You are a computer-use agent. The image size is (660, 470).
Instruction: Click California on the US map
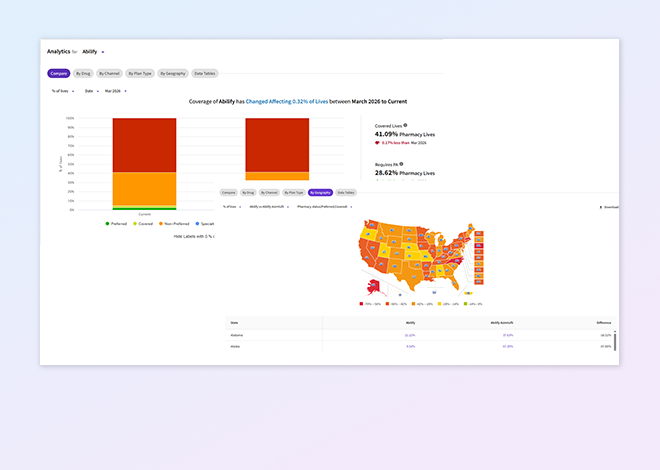click(x=366, y=255)
